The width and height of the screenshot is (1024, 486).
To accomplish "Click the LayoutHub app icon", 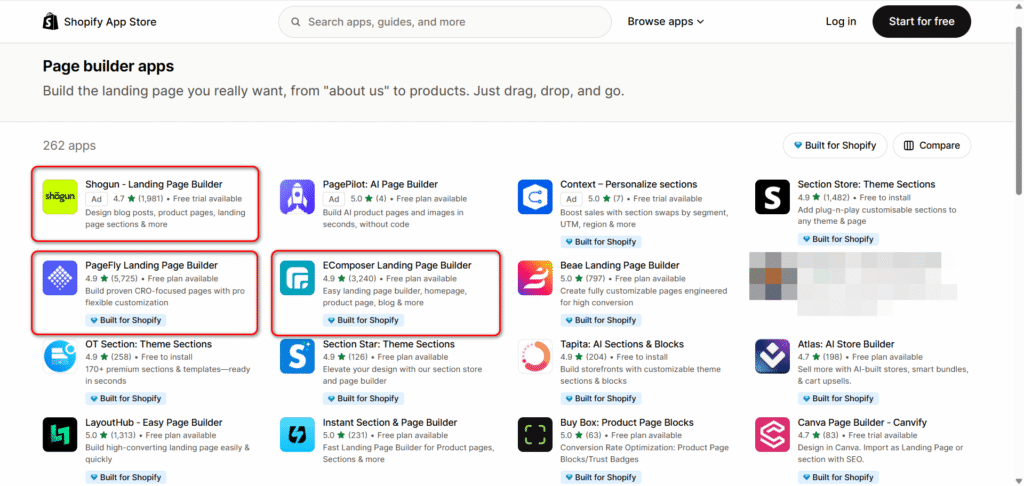I will point(60,435).
